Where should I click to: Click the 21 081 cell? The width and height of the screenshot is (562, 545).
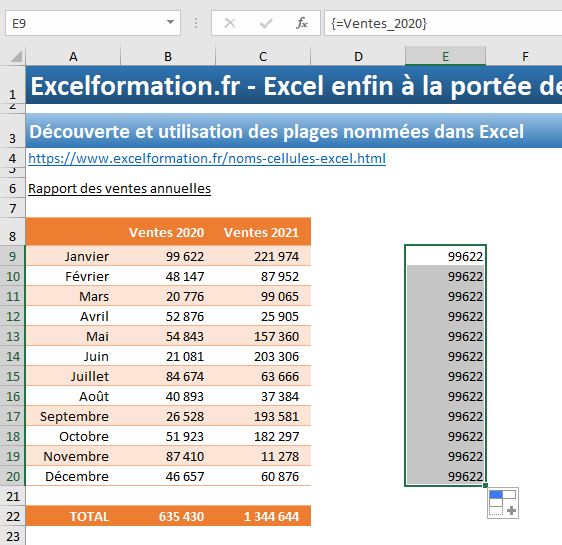coord(168,357)
